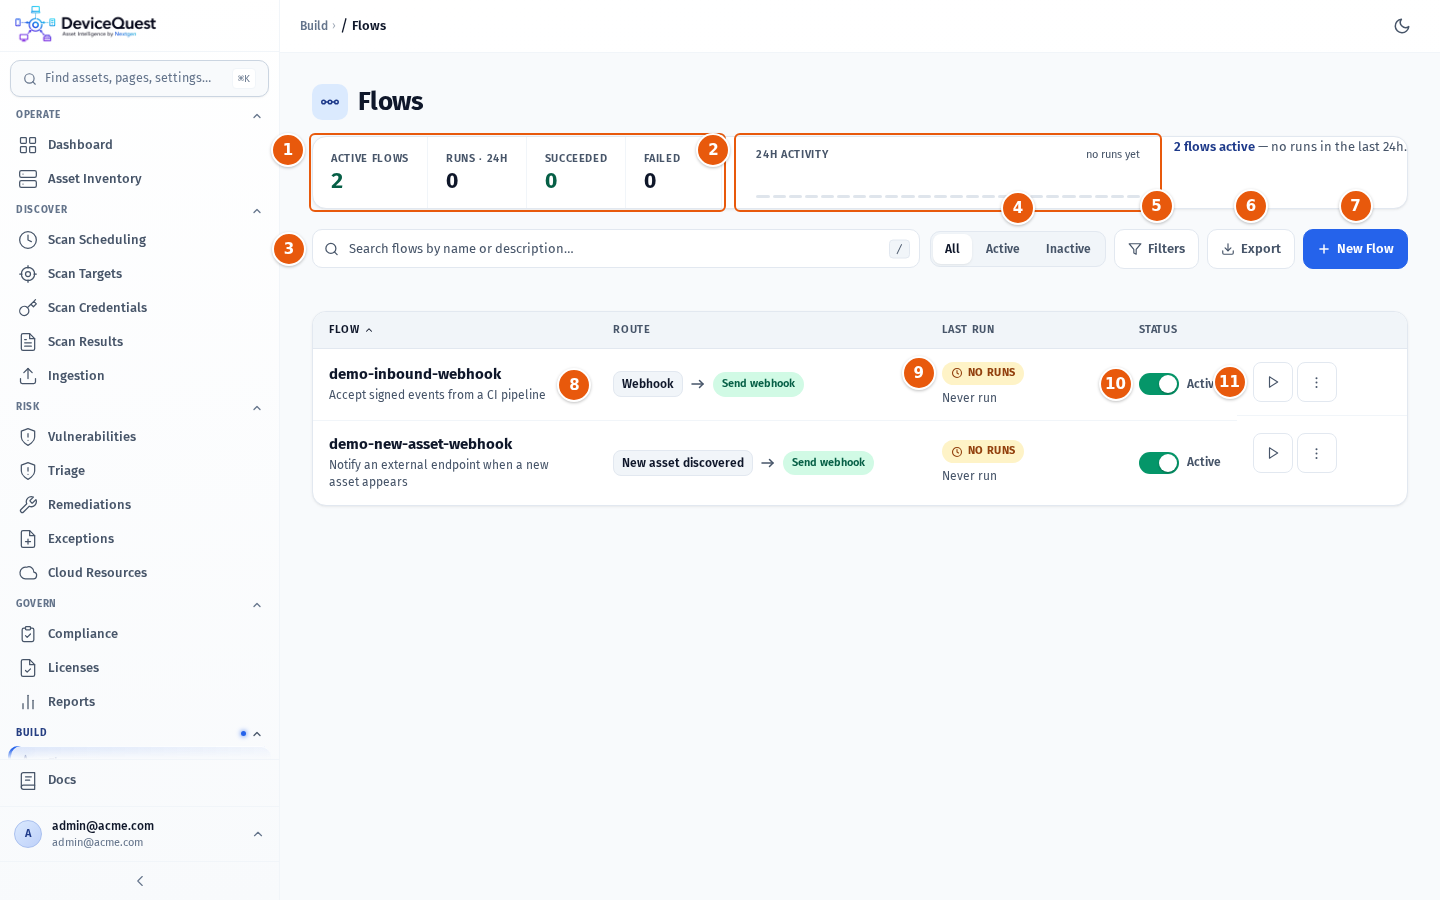Open Scan Results document icon
This screenshot has width=1440, height=900.
[x=28, y=342]
